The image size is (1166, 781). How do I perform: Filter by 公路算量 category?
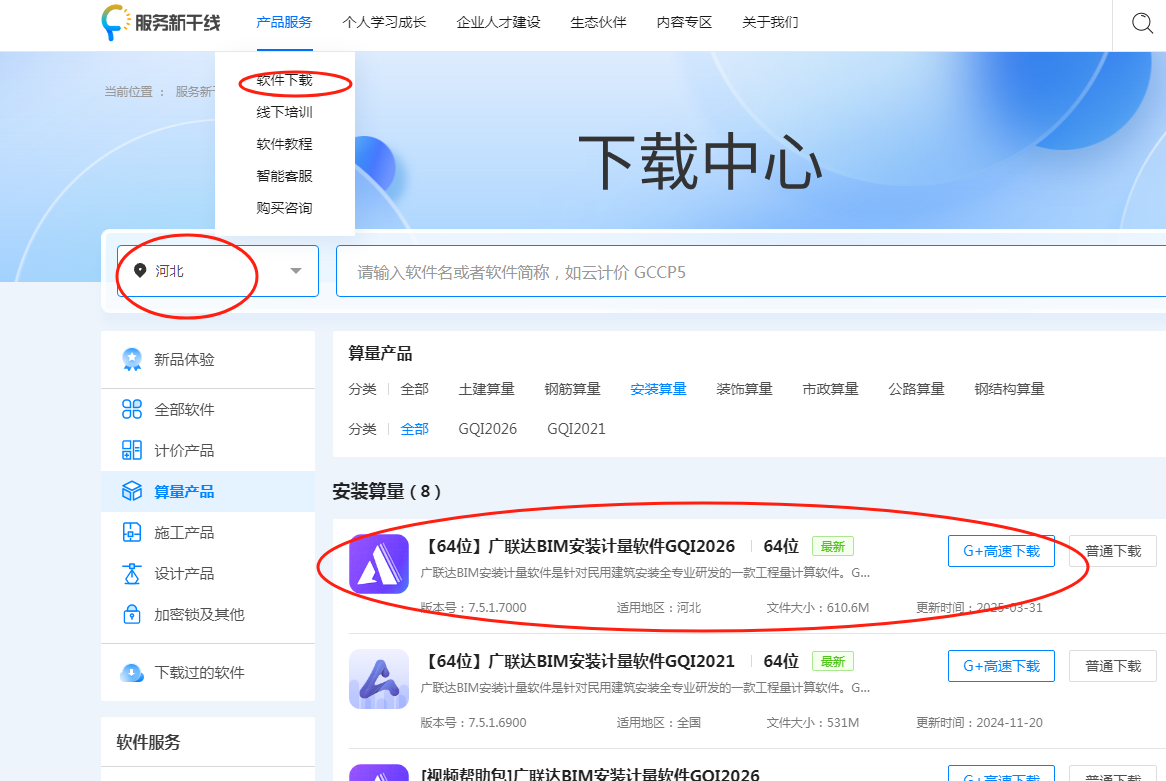[916, 389]
